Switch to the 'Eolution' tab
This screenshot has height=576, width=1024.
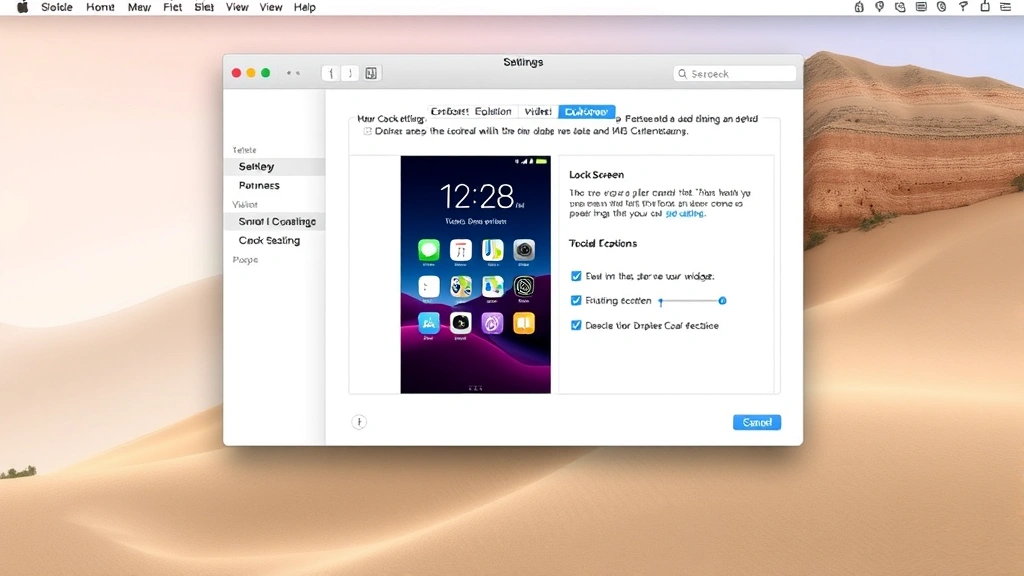coord(493,112)
